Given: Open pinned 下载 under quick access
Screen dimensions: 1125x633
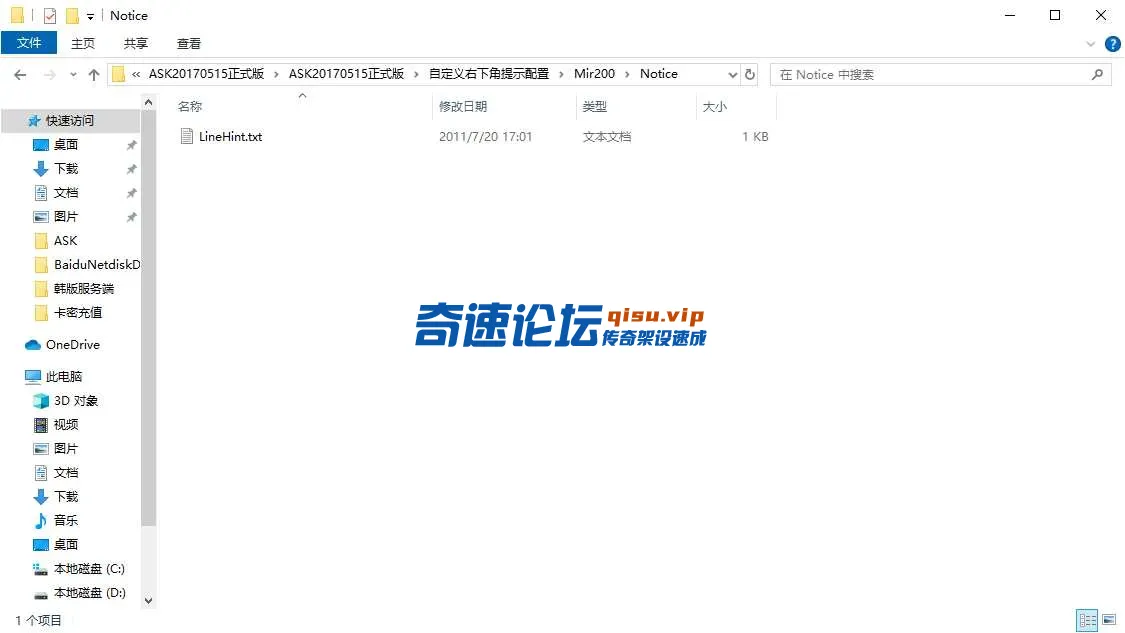Looking at the screenshot, I should (66, 169).
